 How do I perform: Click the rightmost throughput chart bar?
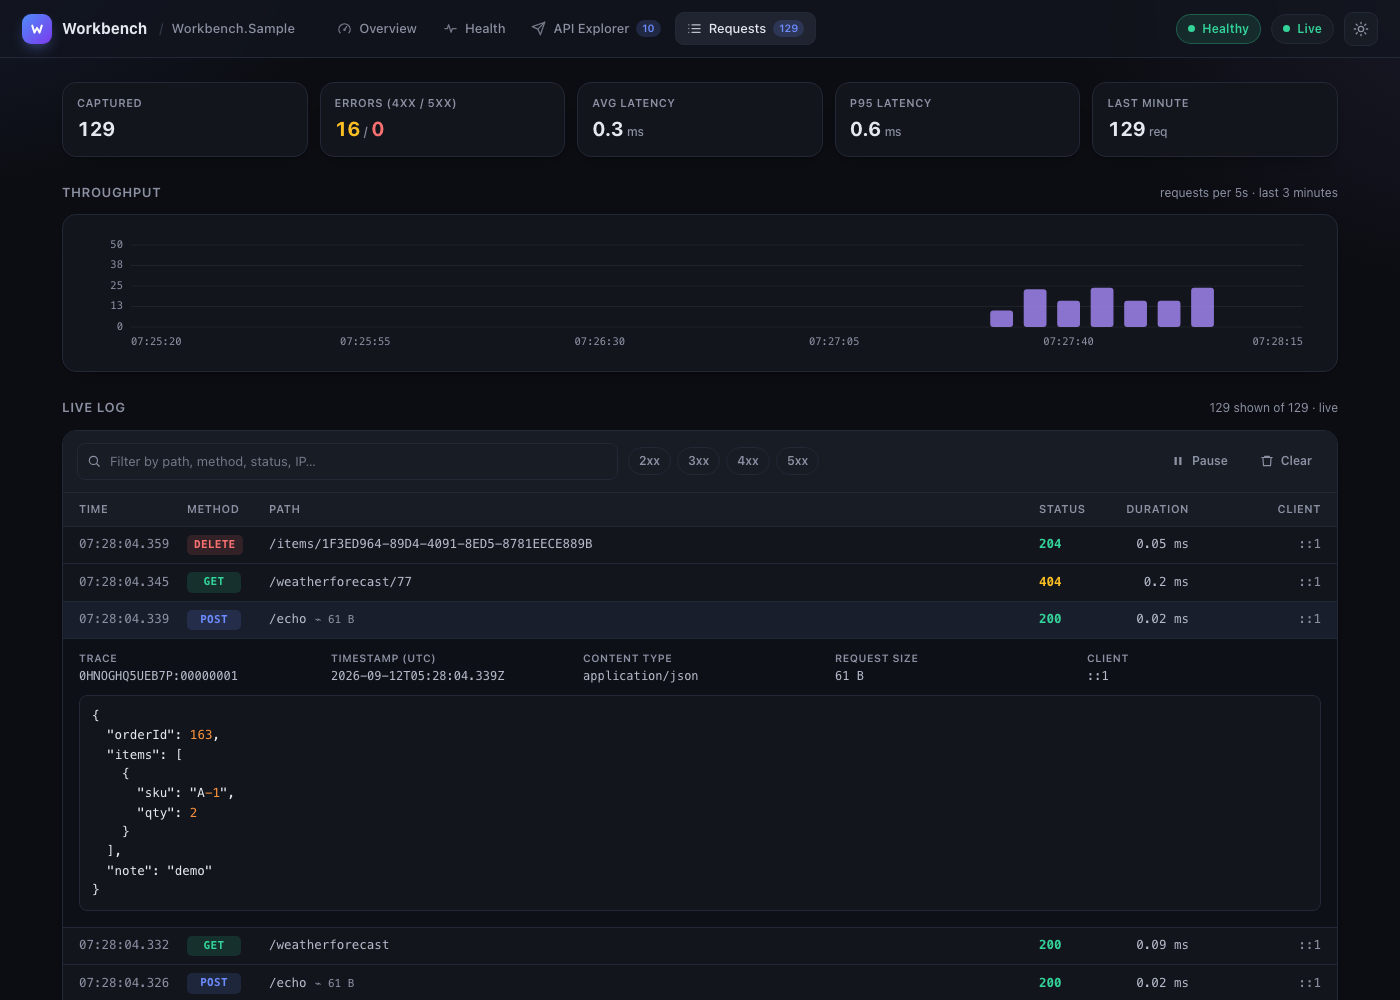click(1203, 307)
